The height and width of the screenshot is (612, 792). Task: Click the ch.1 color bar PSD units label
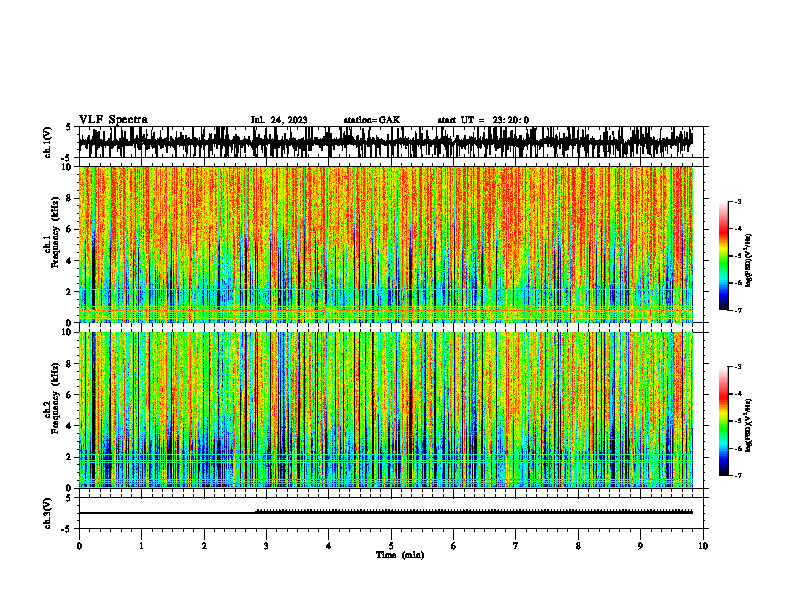[x=748, y=261]
